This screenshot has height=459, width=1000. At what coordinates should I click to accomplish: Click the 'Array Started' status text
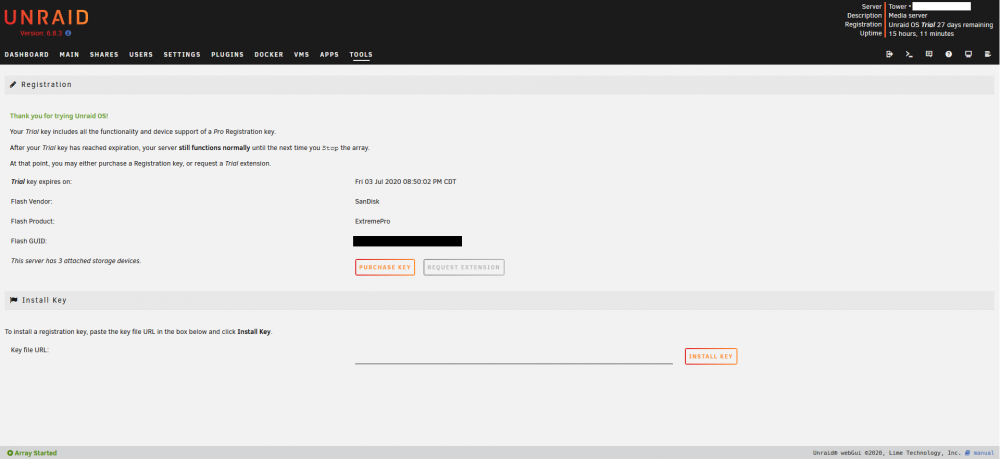point(36,453)
